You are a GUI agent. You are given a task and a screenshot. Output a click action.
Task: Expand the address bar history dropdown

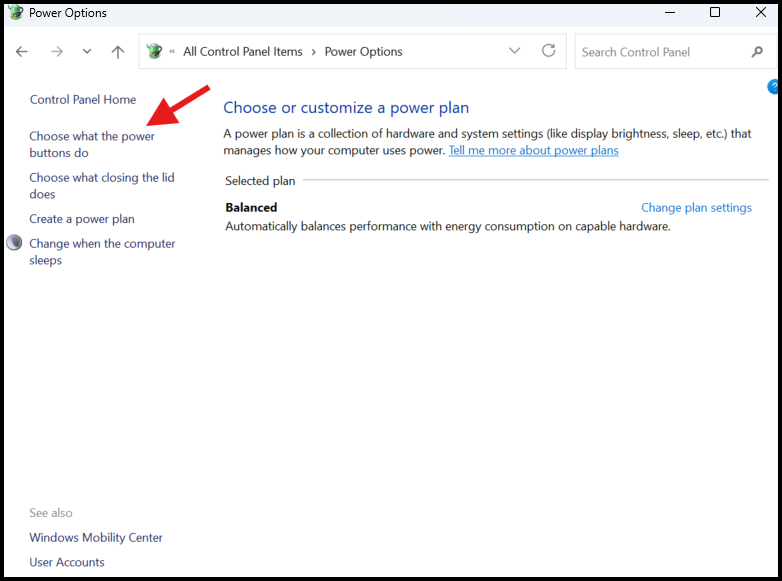(x=514, y=51)
